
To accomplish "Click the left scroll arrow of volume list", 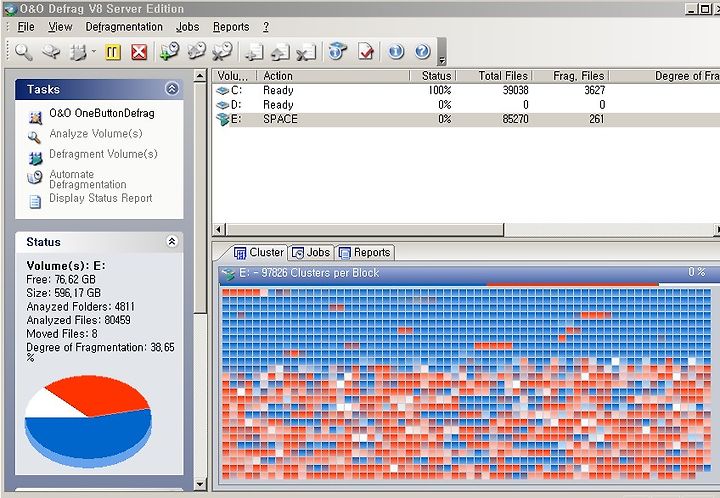I will coord(219,229).
